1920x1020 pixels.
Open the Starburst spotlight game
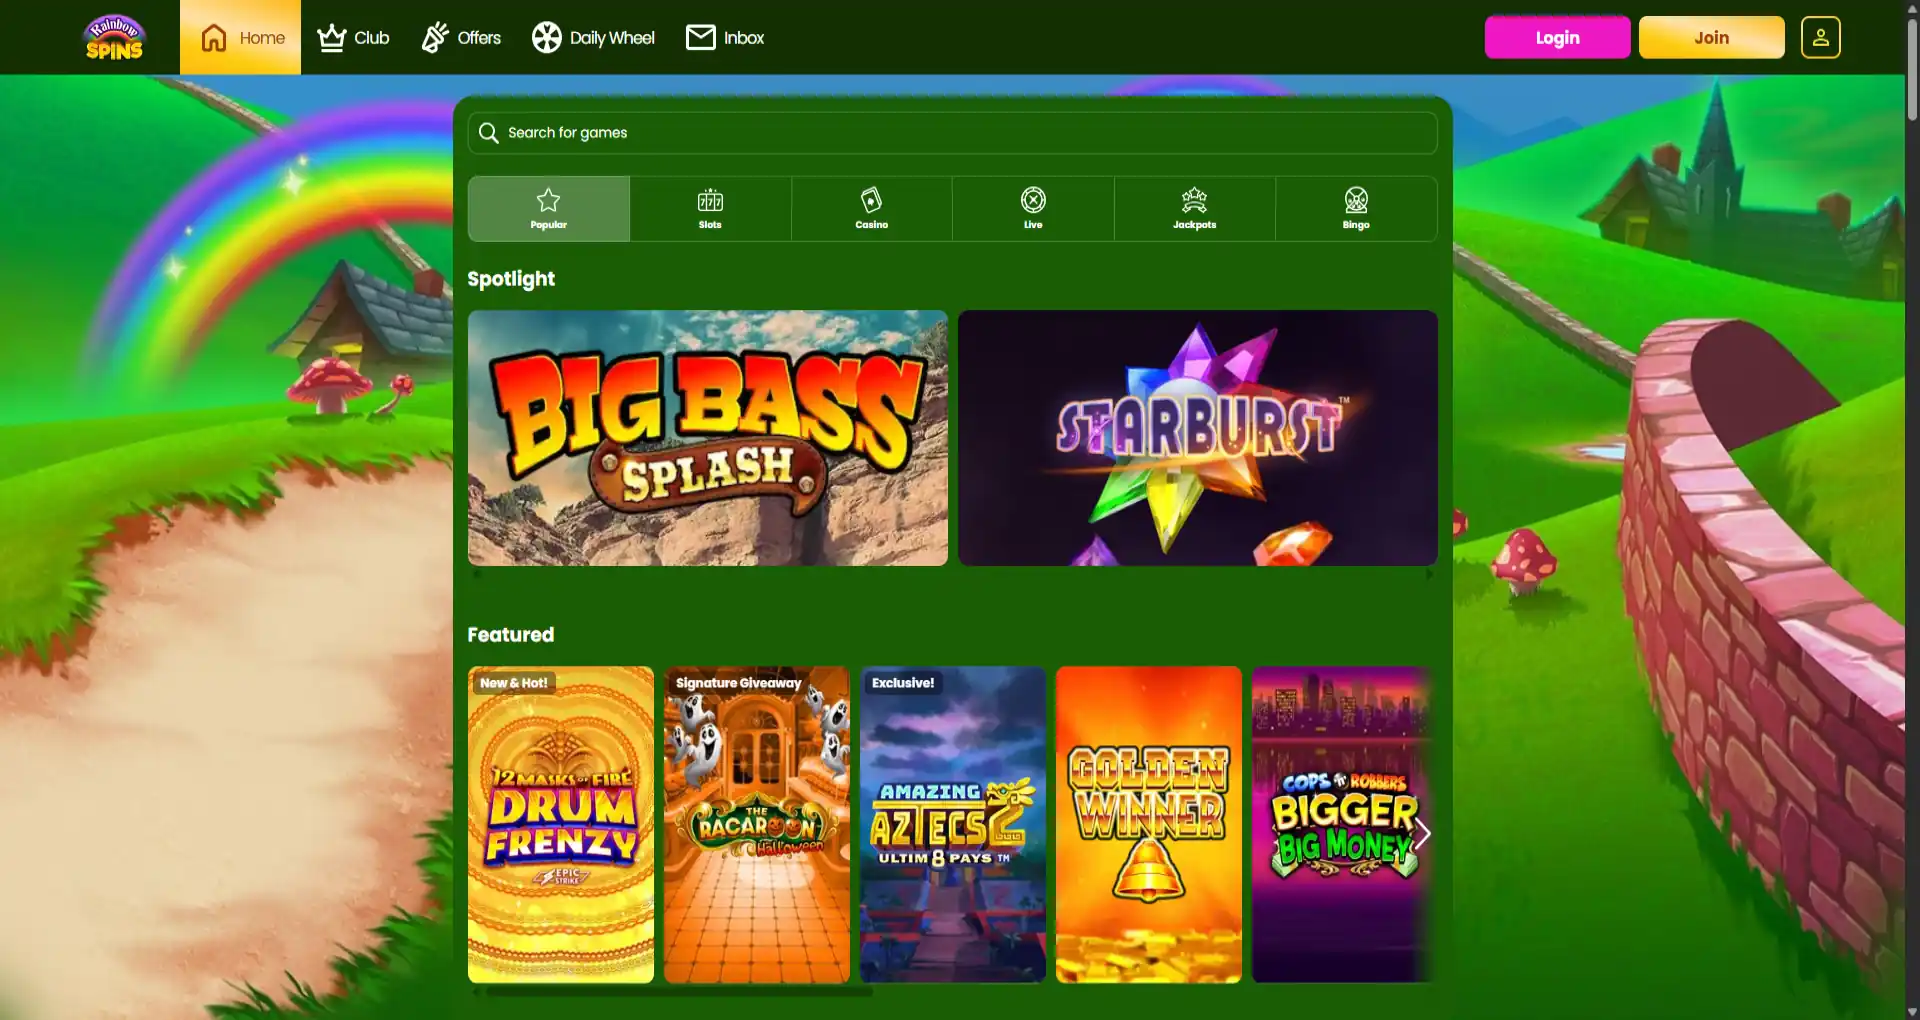pos(1197,436)
